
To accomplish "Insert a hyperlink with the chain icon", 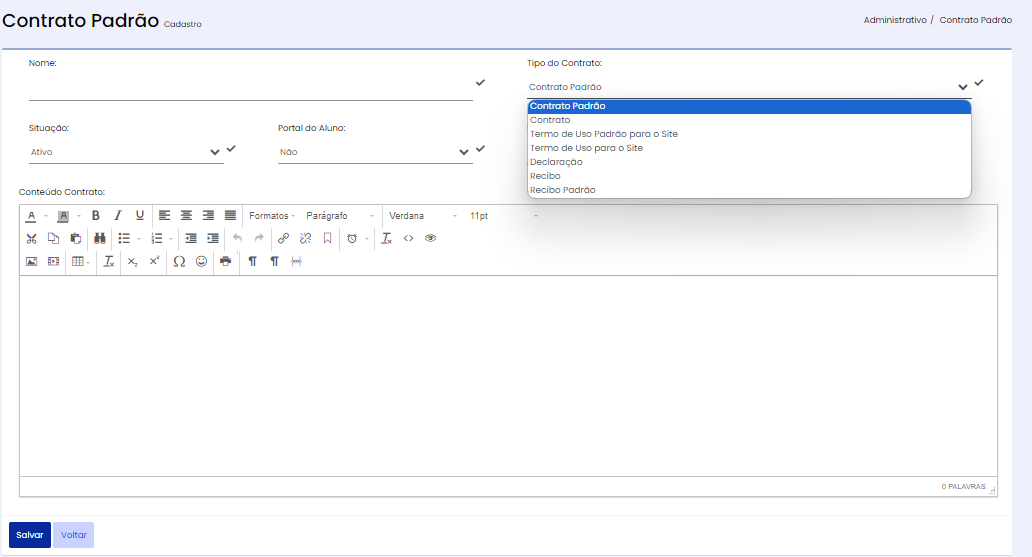I will click(284, 238).
